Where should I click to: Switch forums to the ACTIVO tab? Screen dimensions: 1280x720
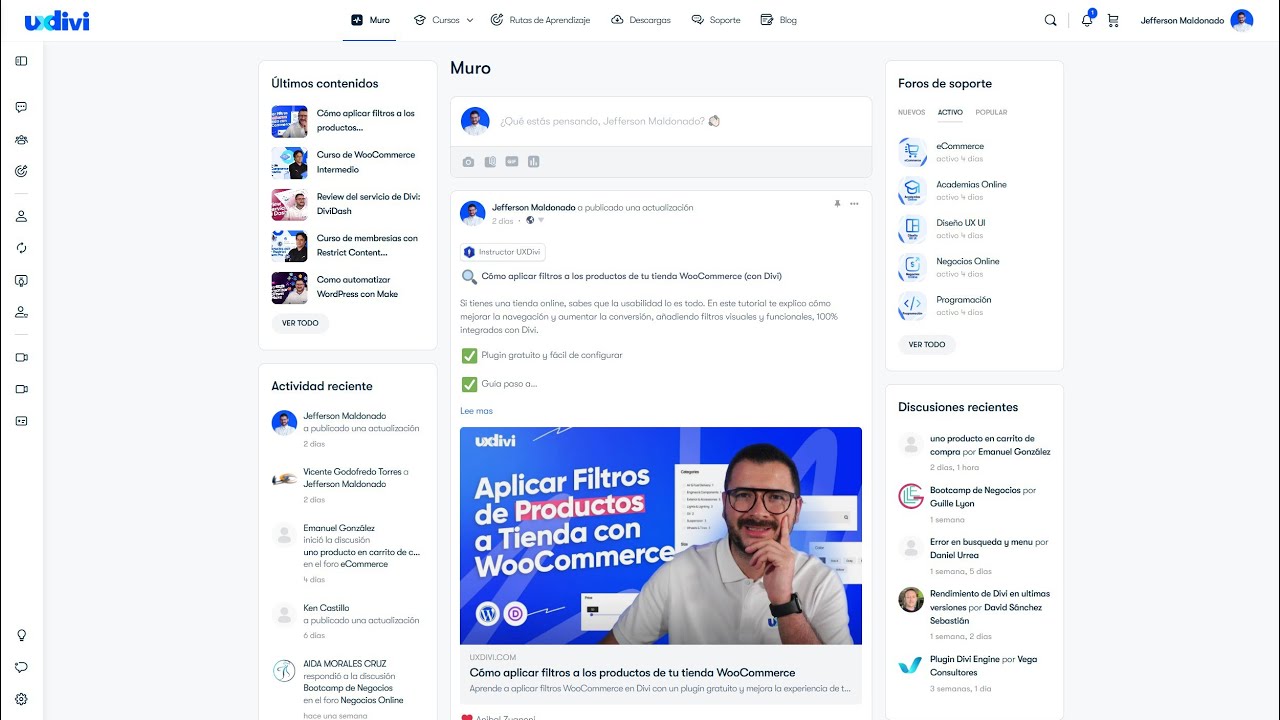950,113
